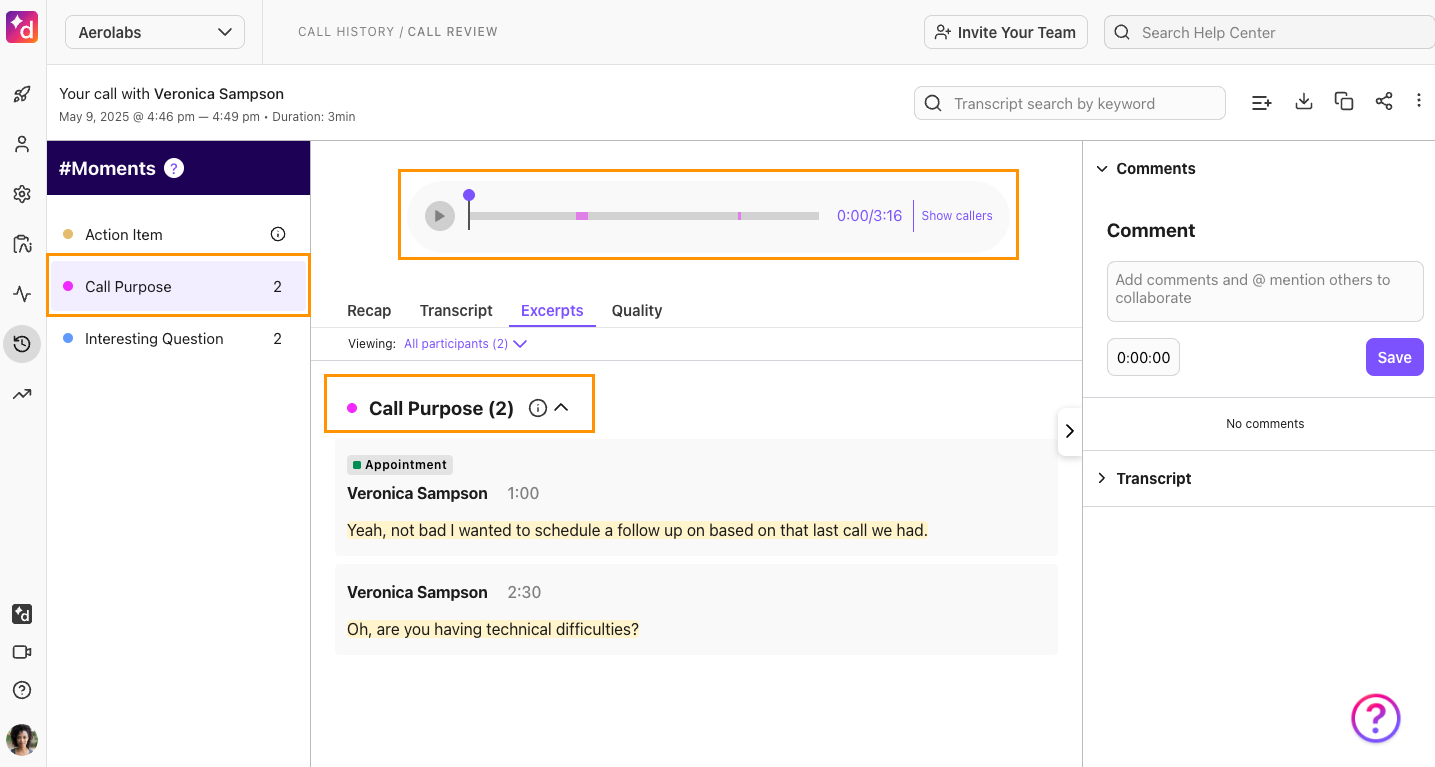1435x767 pixels.
Task: Focus the transcript keyword search field
Action: [1070, 103]
